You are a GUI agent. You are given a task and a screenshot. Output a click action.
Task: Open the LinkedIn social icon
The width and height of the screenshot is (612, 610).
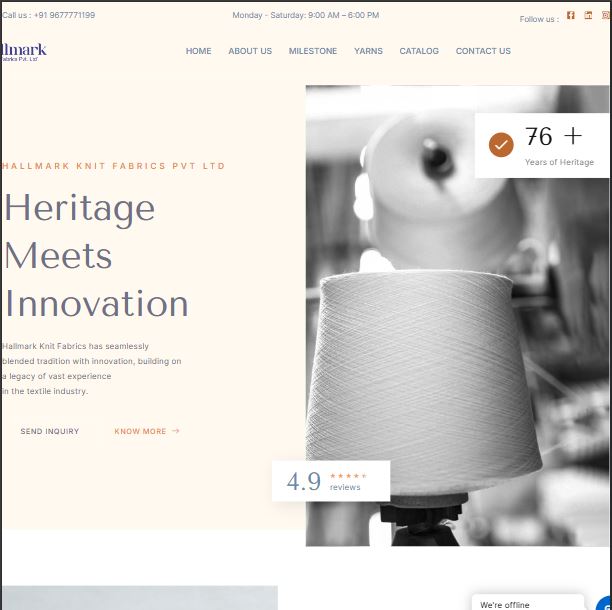point(588,15)
